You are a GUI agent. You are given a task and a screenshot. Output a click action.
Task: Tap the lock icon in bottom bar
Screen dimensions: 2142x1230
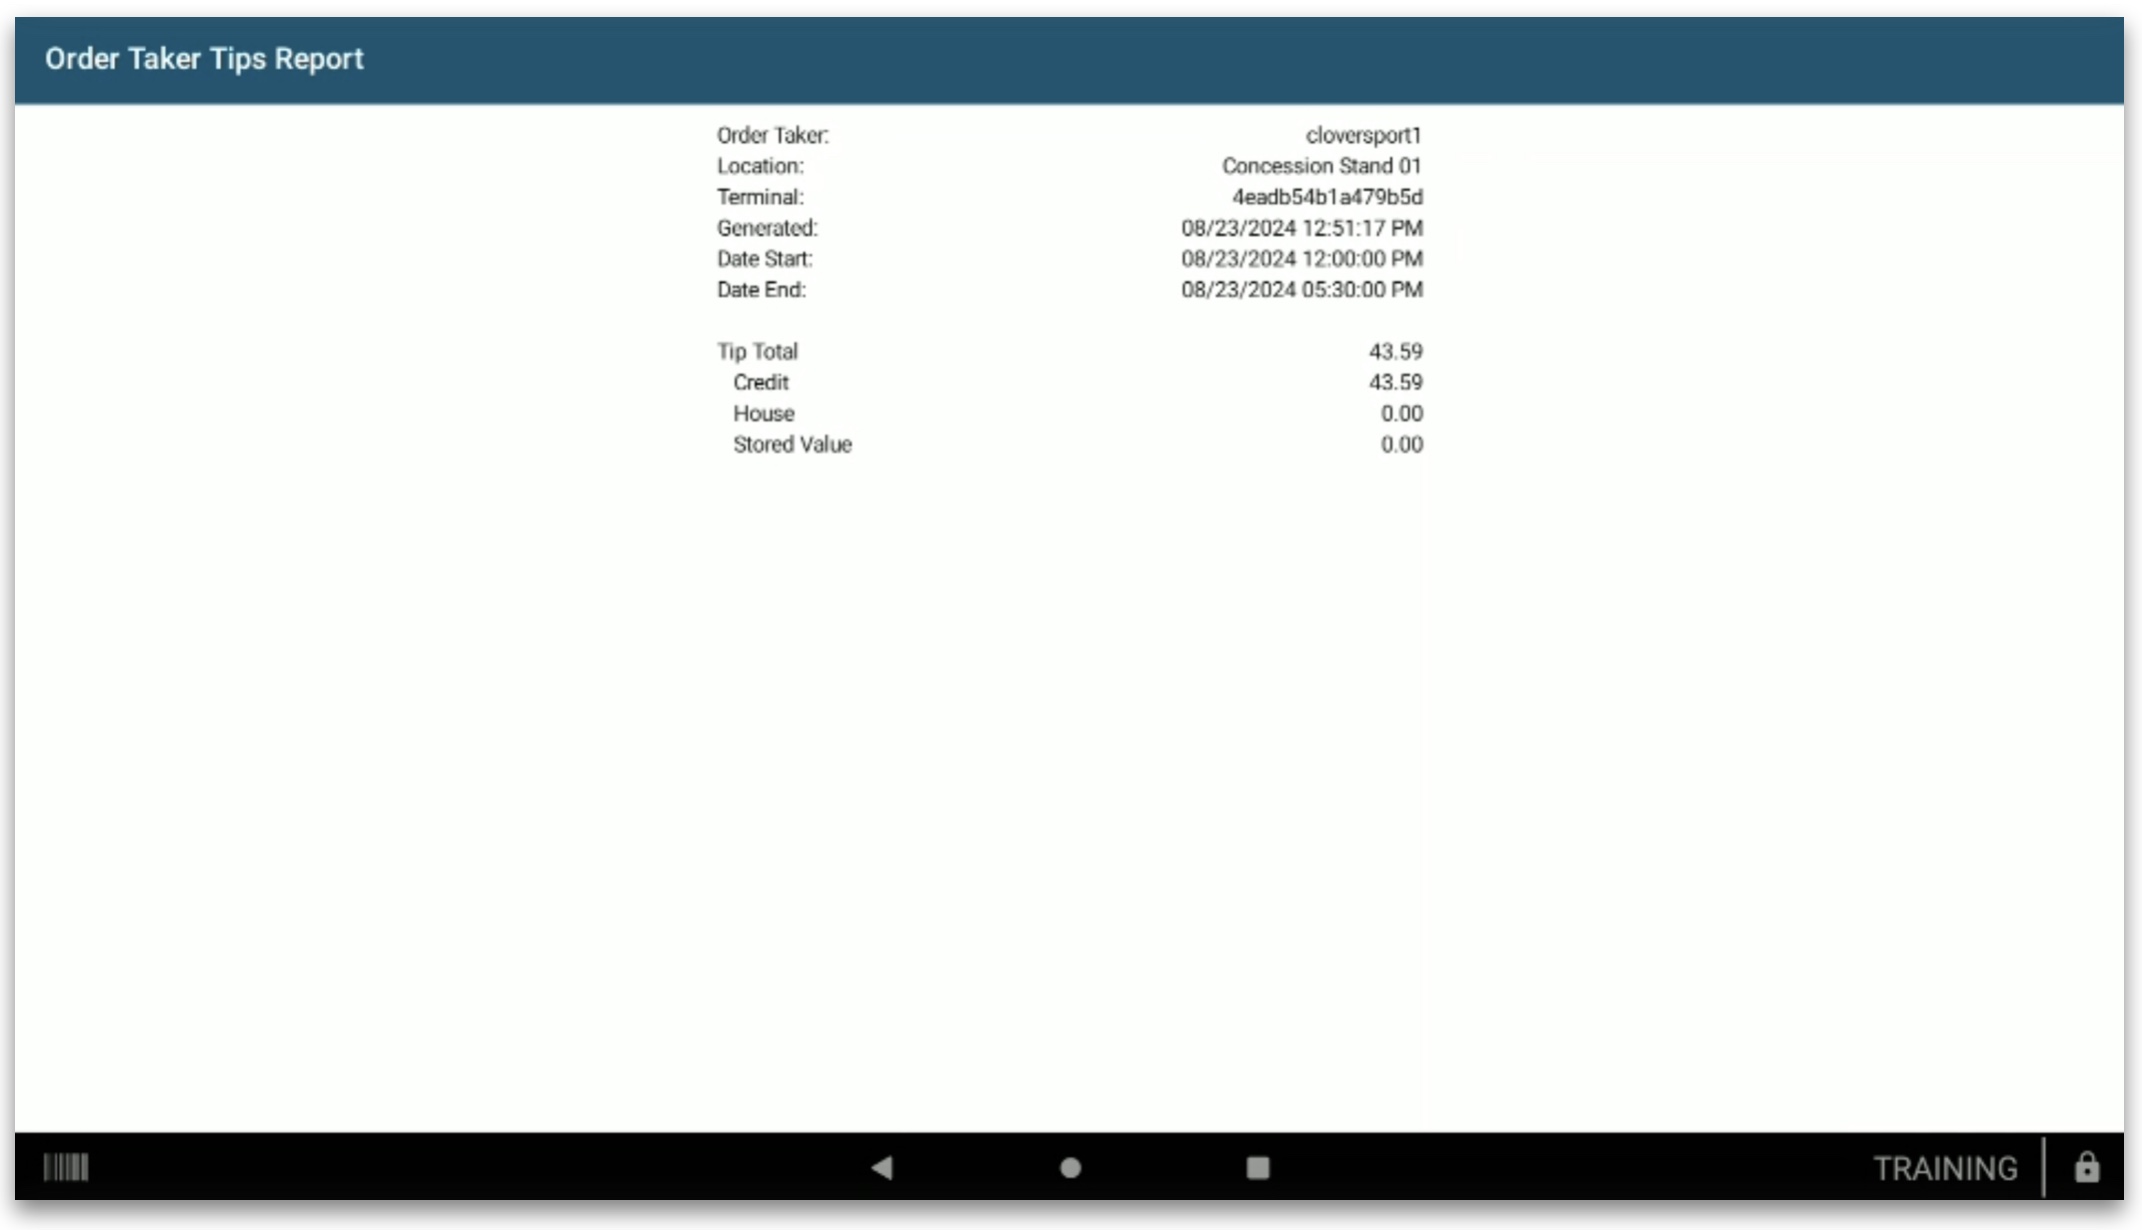[2086, 1167]
